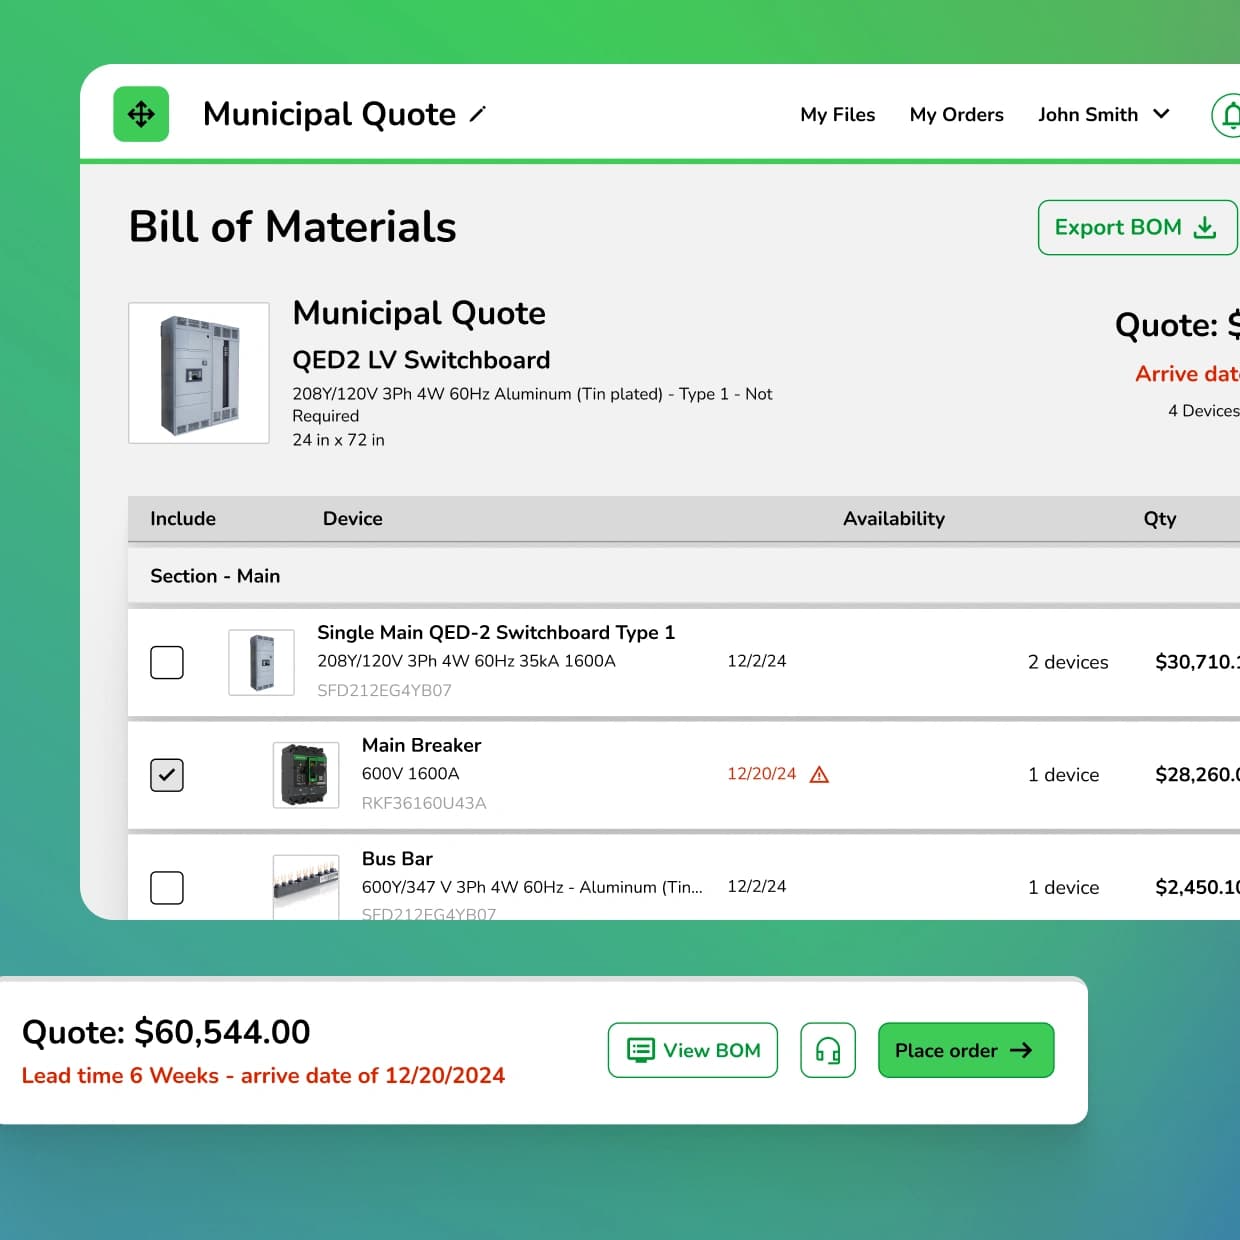The image size is (1240, 1240).
Task: Expand the John Smith account dropdown
Action: (x=1104, y=115)
